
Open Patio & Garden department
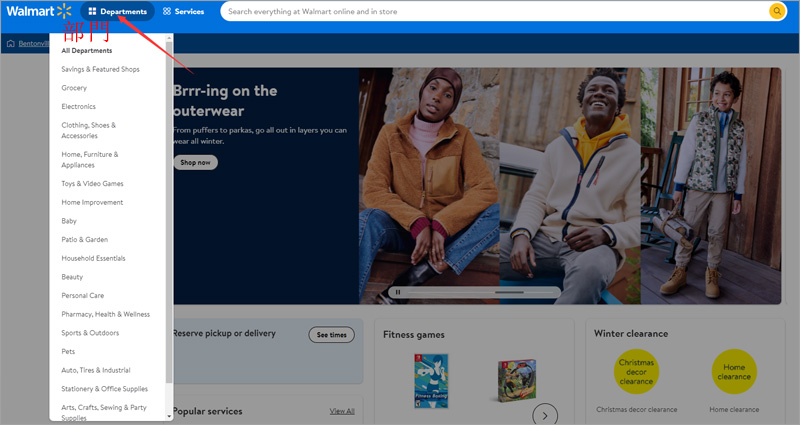85,240
